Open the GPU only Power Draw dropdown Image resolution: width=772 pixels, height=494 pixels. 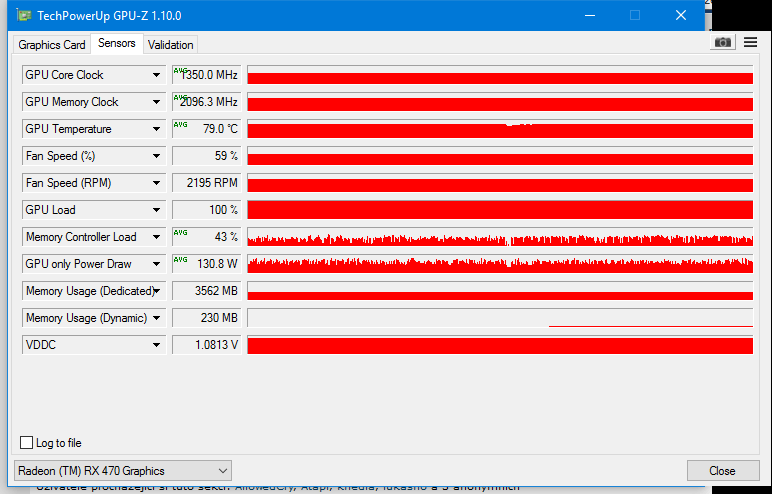[157, 264]
